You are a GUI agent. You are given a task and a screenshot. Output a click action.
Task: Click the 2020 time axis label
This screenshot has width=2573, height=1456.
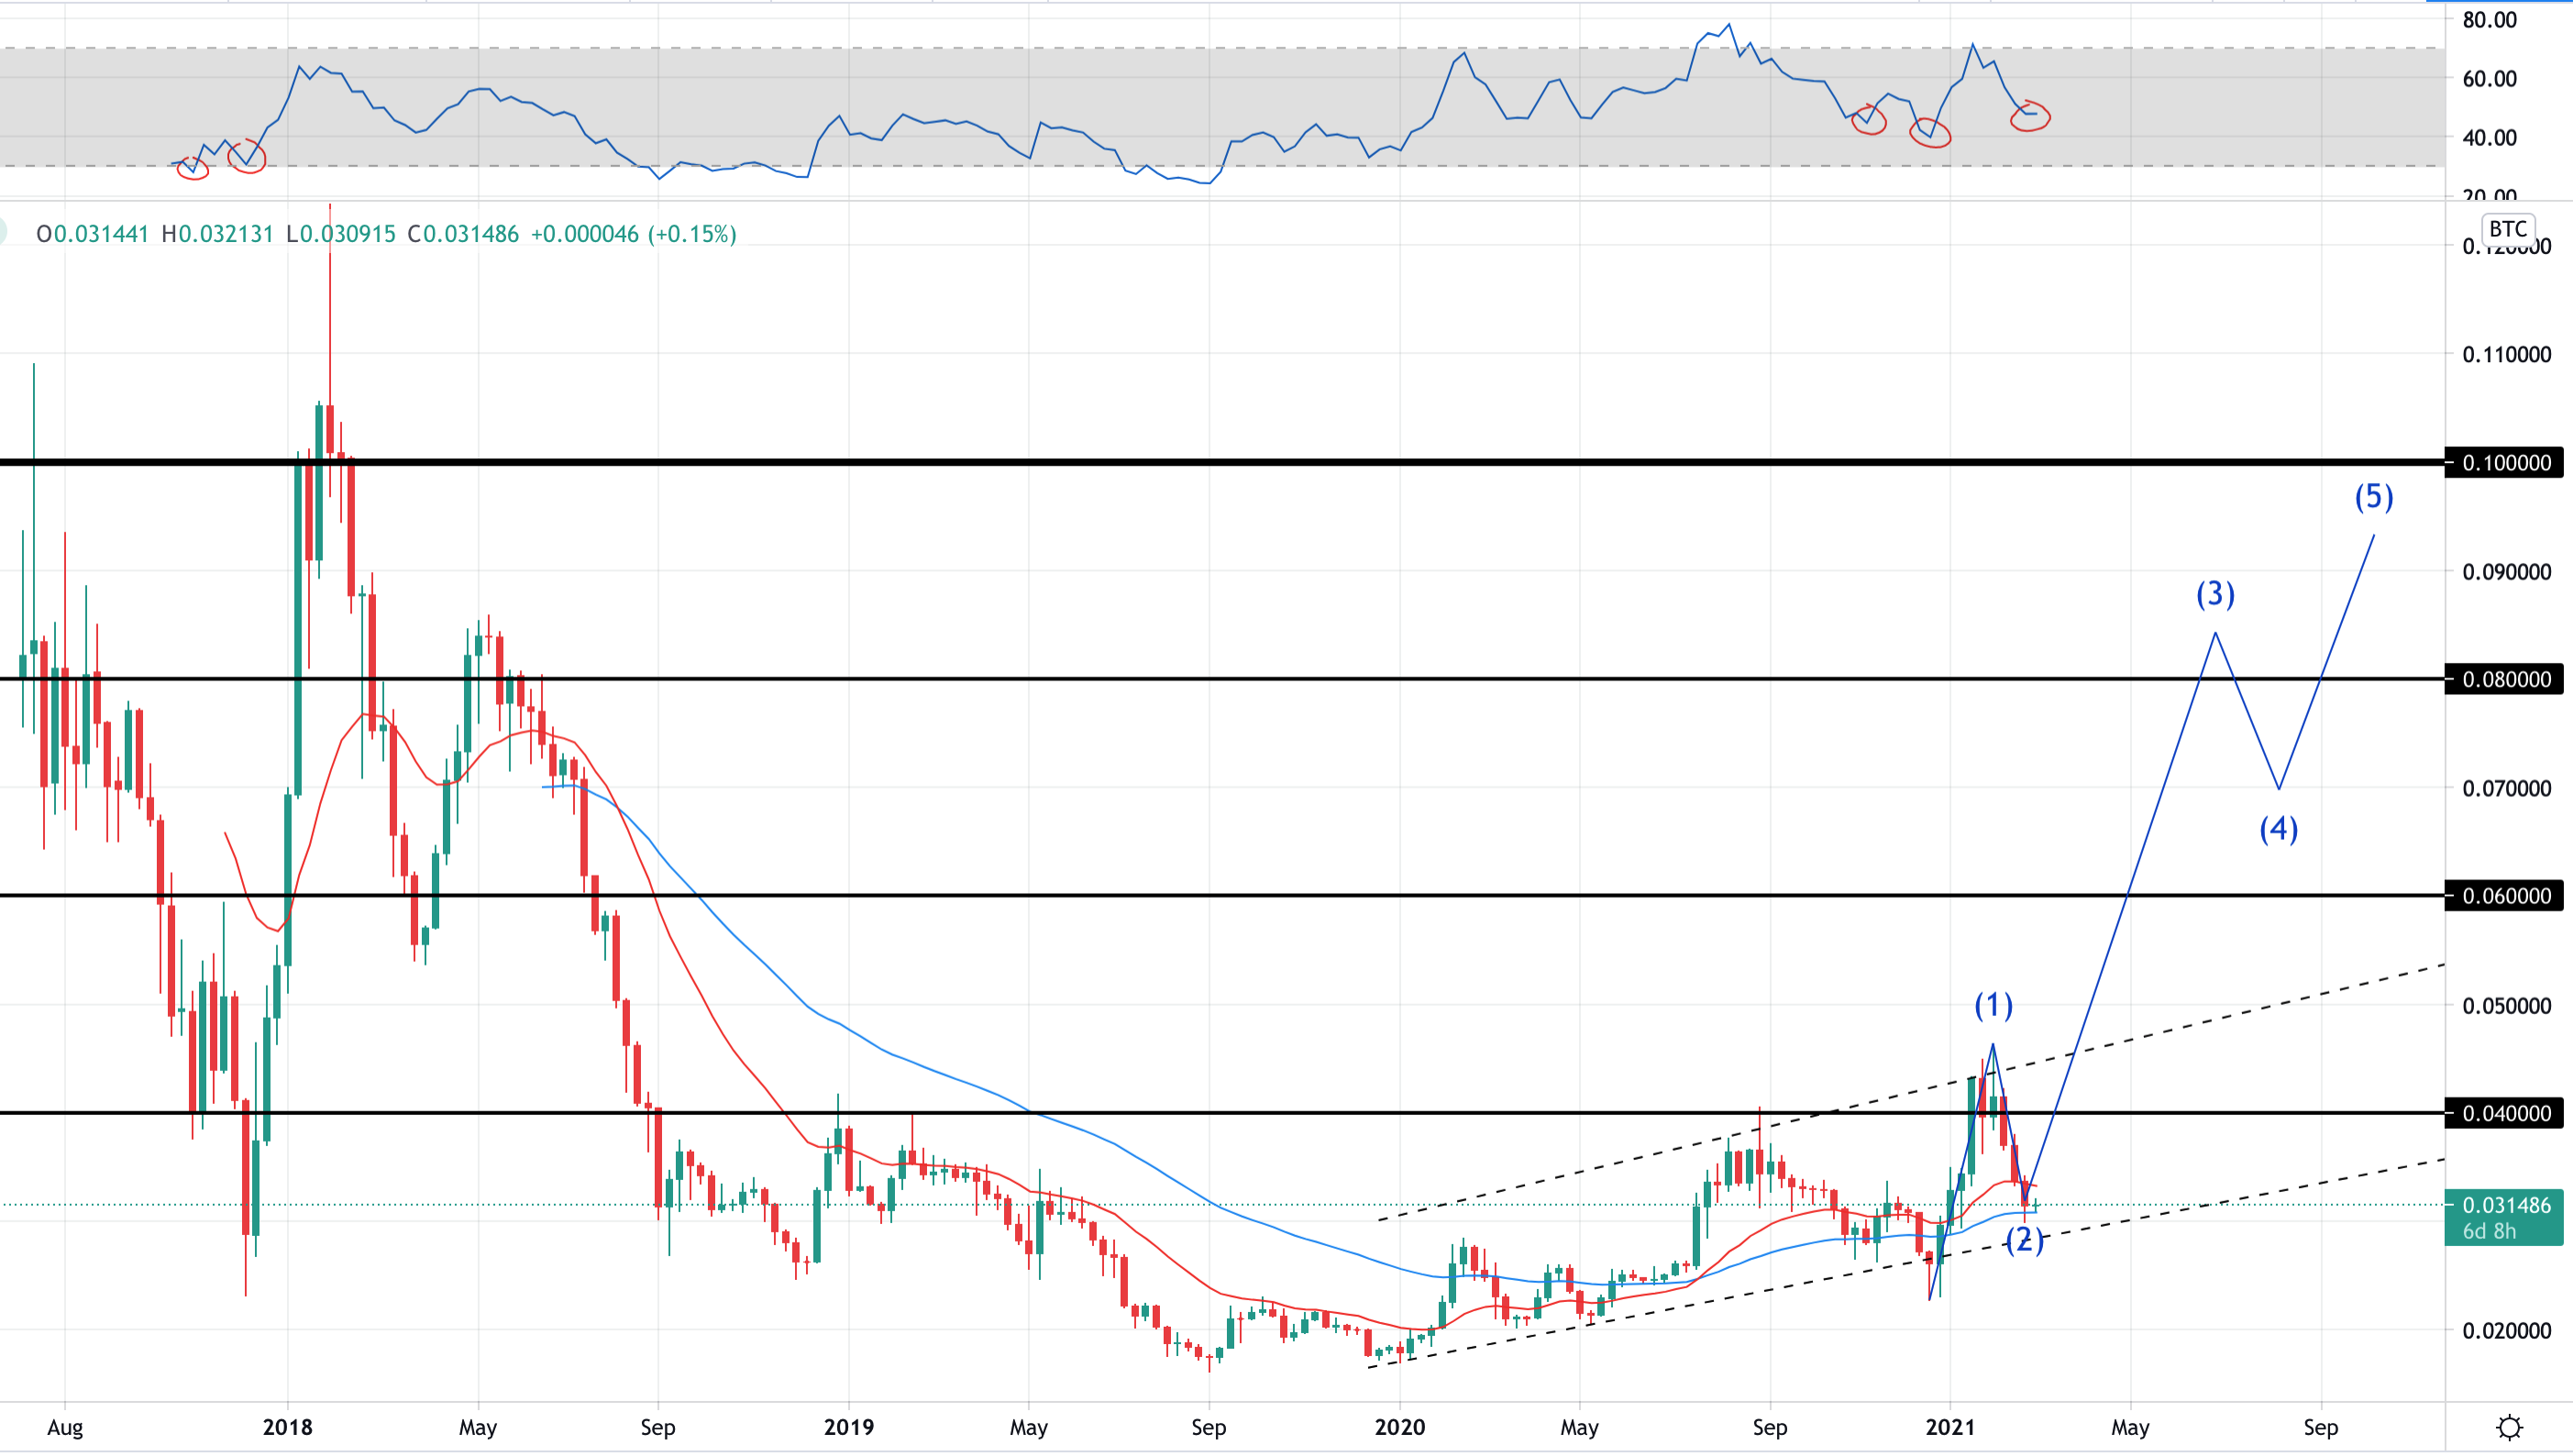click(x=1400, y=1428)
